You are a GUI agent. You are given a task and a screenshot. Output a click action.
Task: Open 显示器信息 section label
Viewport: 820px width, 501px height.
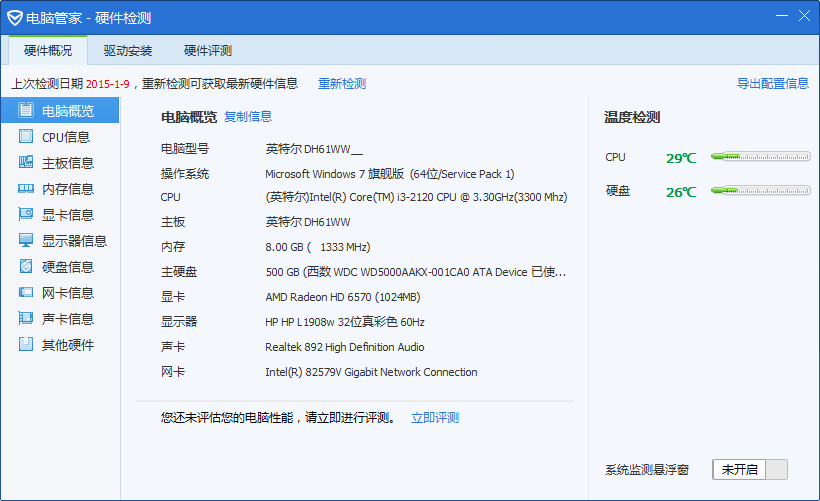(x=74, y=241)
